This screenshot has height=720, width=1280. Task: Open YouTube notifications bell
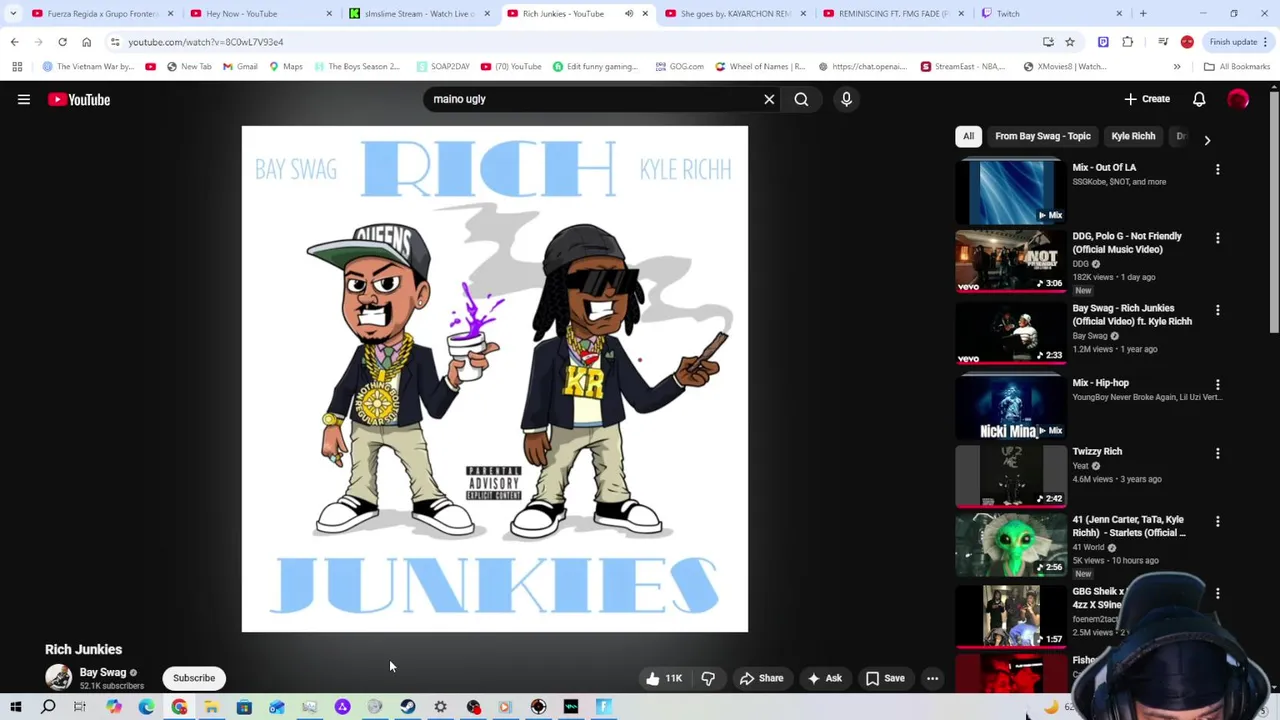coord(1199,99)
